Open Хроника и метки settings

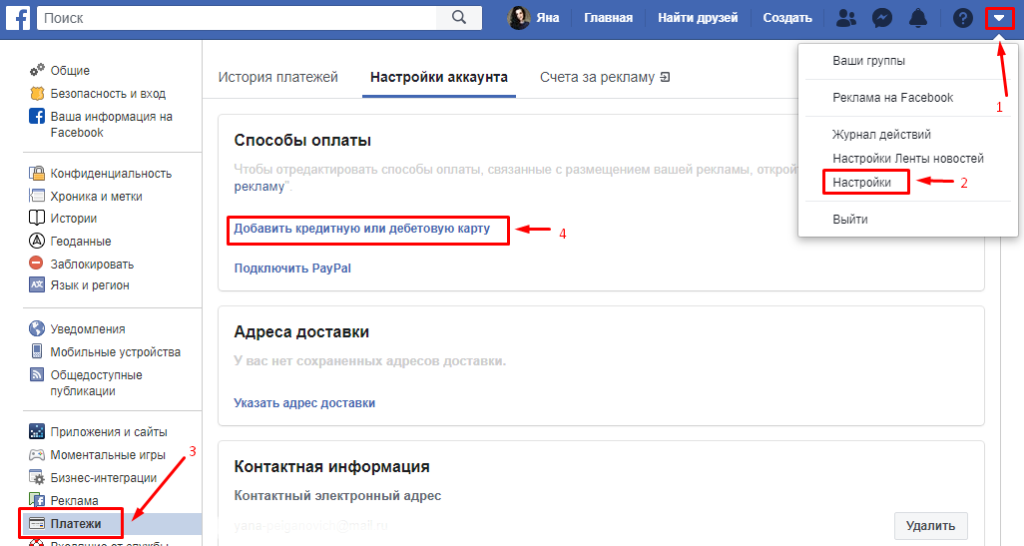pos(96,196)
